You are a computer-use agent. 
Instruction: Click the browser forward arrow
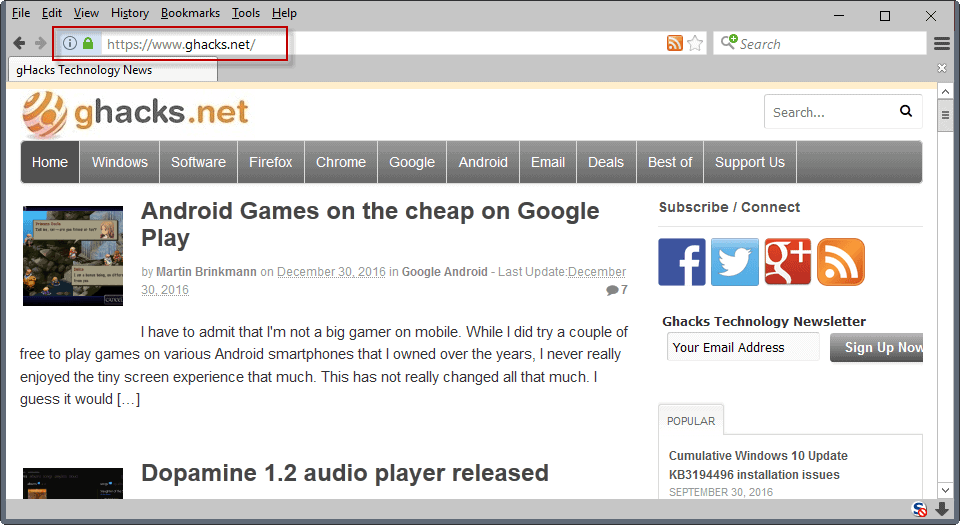40,43
